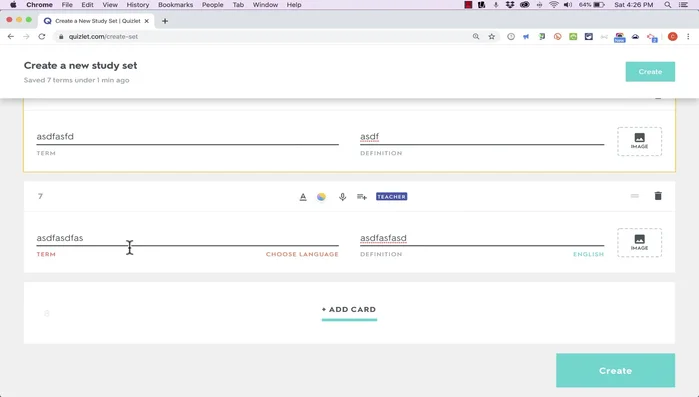Click the term field containing asdfasfd
The image size is (699, 397).
point(187,137)
